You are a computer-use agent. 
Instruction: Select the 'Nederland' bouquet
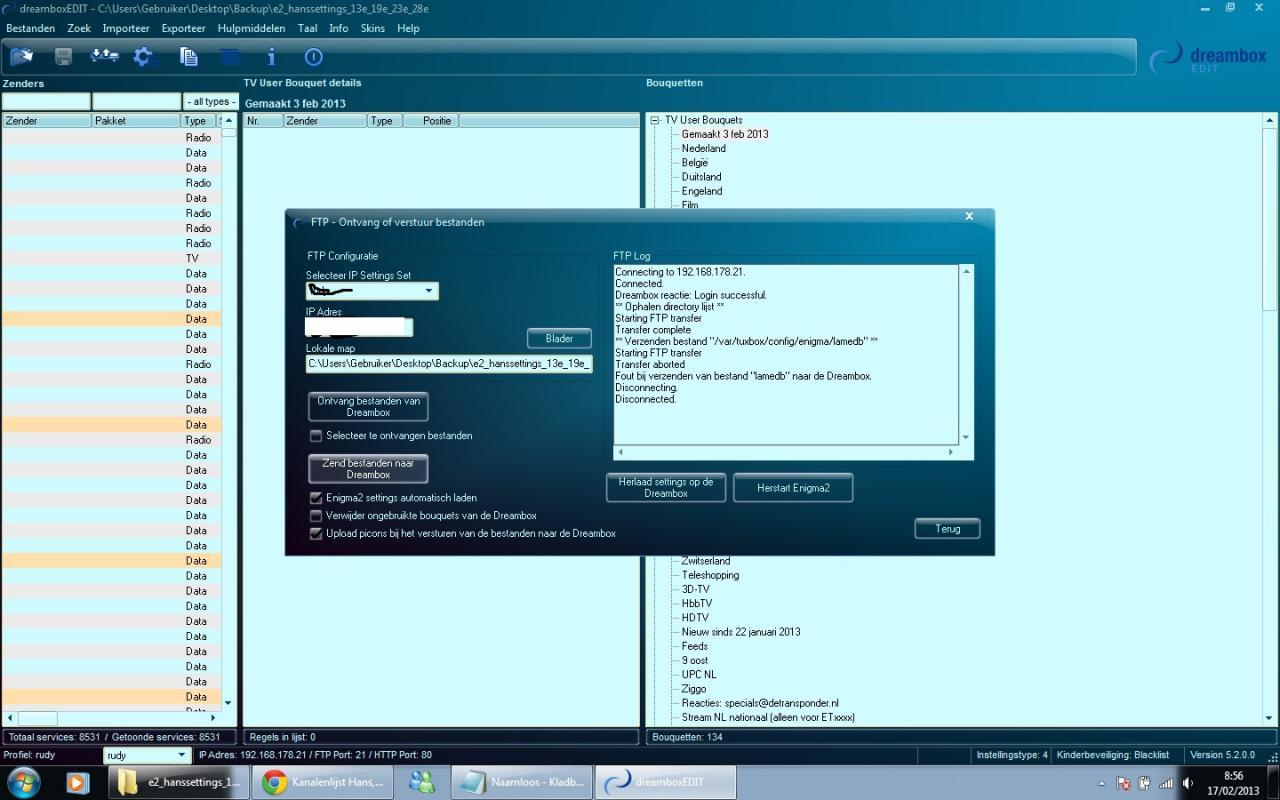[704, 148]
